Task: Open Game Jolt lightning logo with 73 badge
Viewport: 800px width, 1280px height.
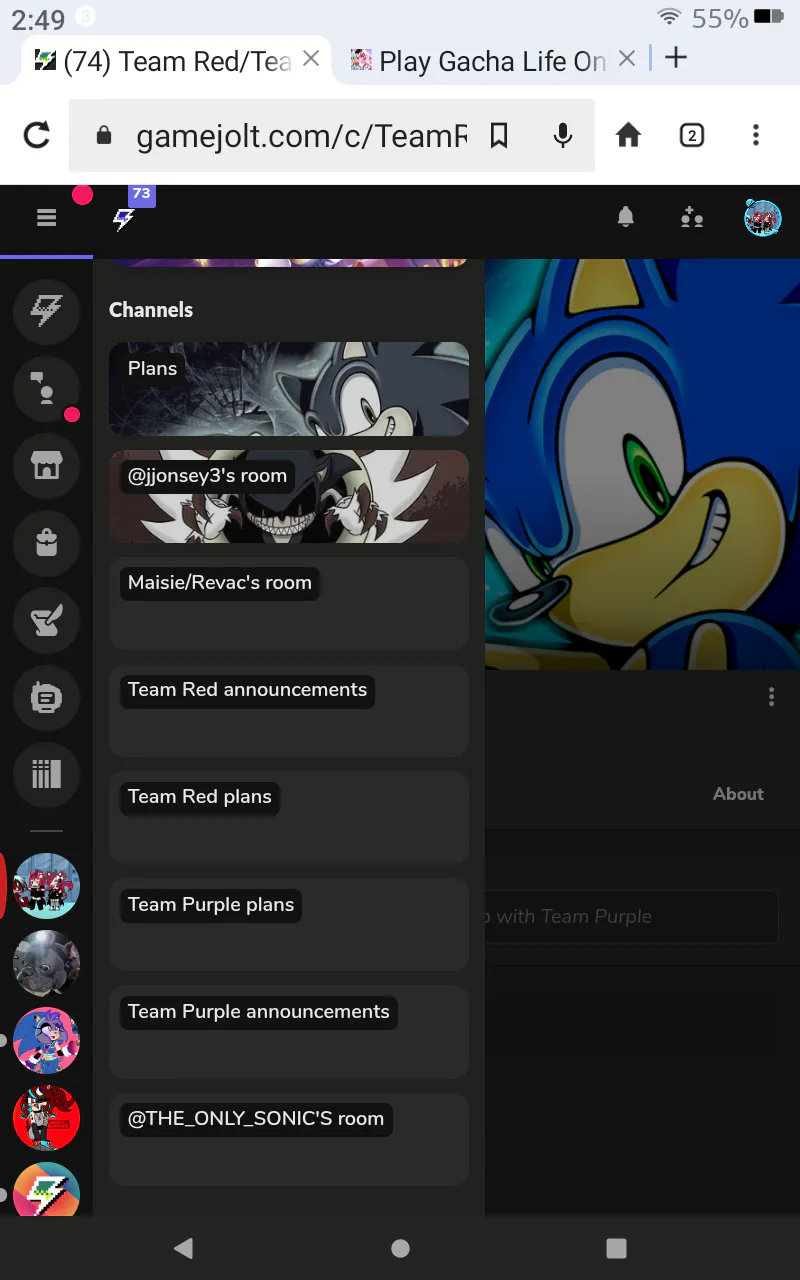Action: (124, 218)
